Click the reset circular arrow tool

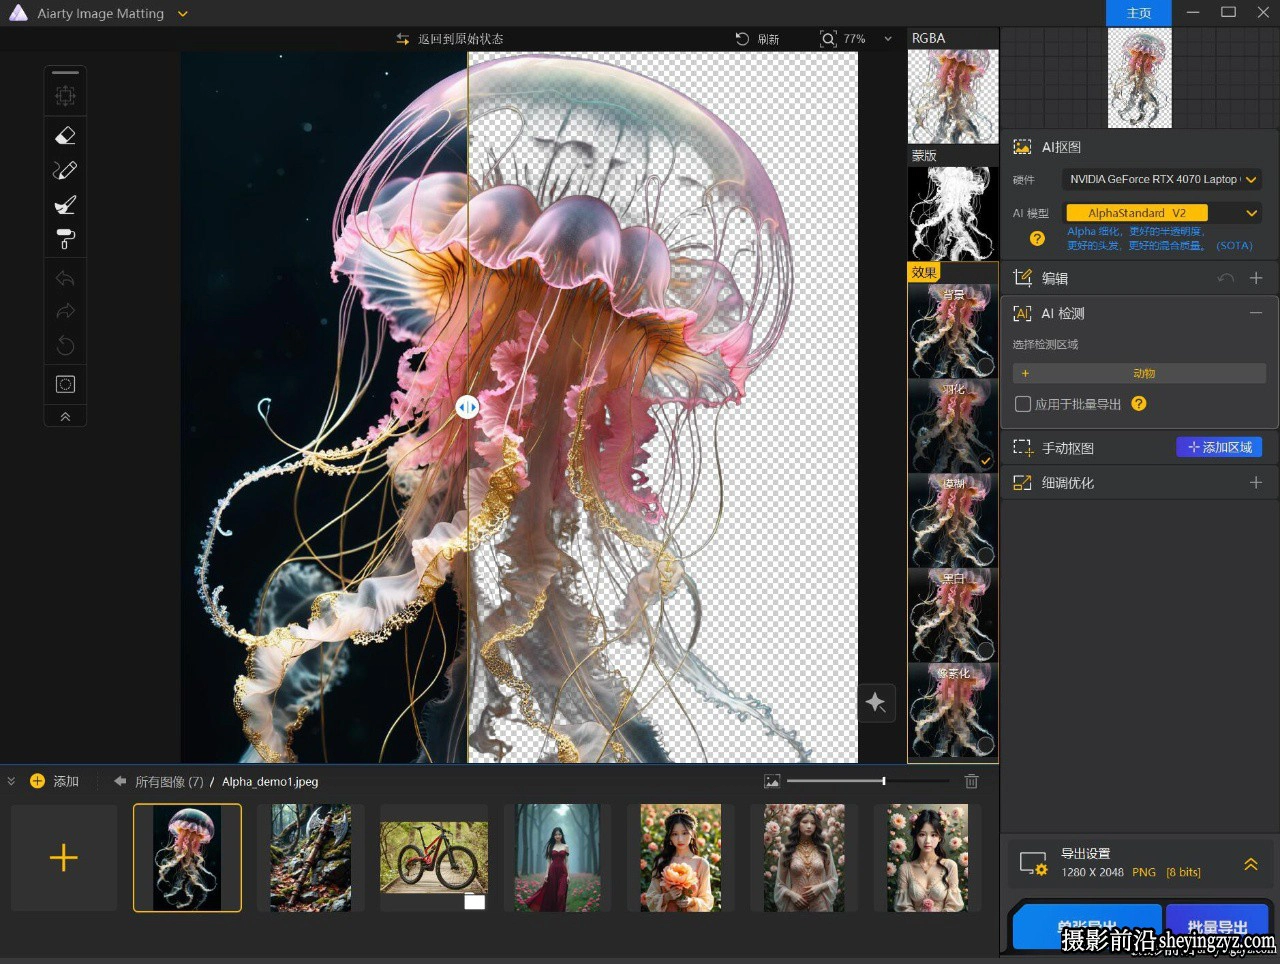point(65,345)
